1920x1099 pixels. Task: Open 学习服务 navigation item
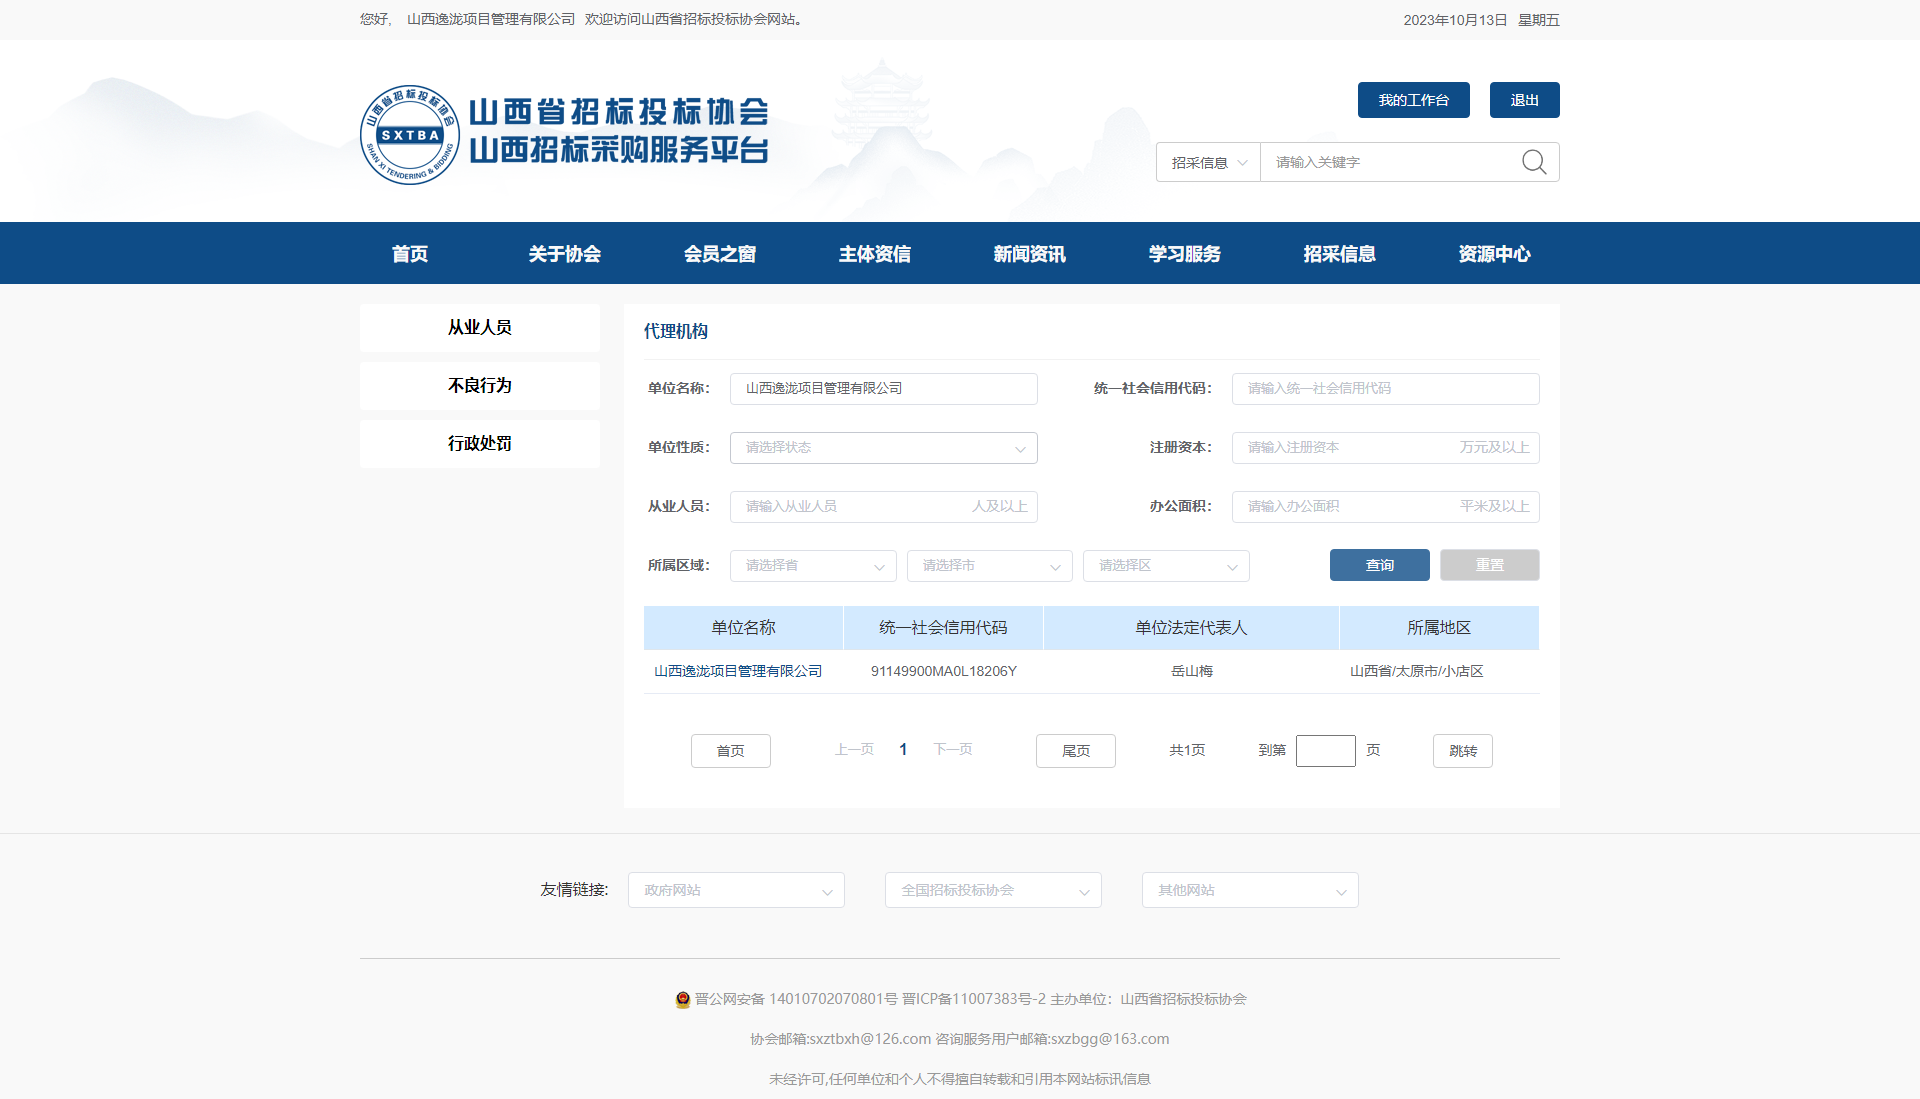click(1185, 254)
